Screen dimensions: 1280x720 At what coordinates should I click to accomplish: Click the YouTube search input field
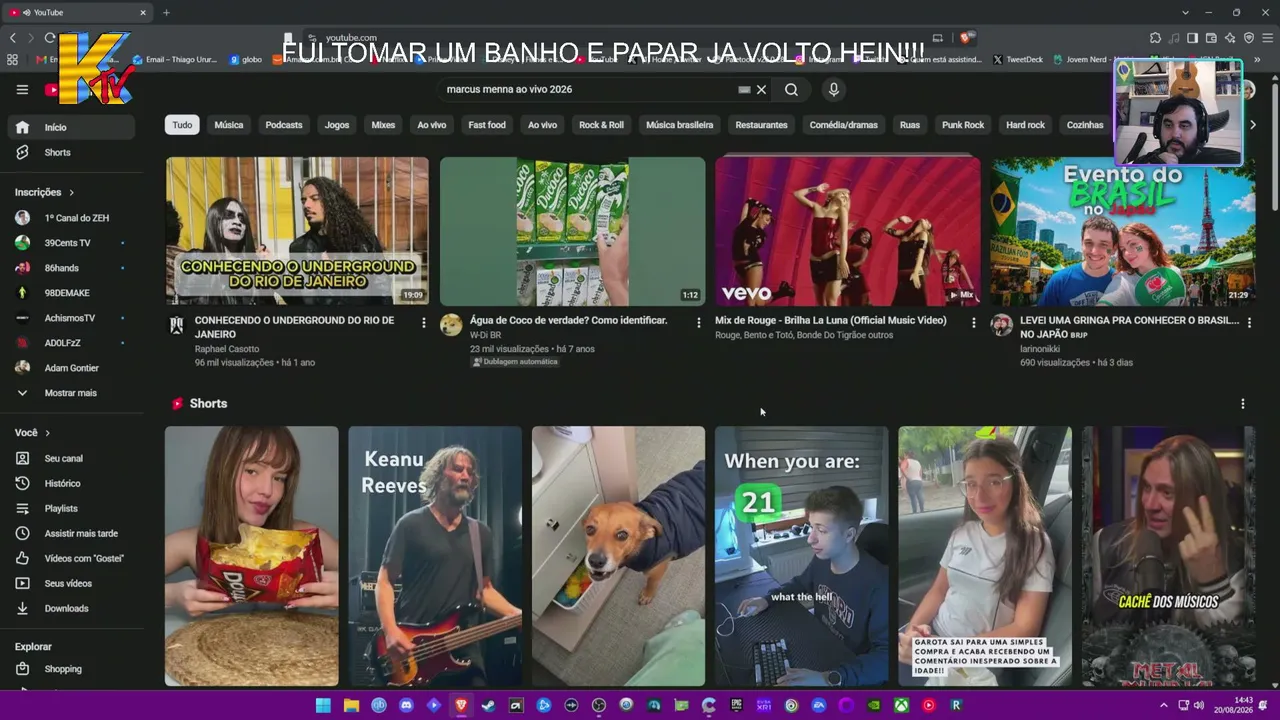pyautogui.click(x=590, y=89)
